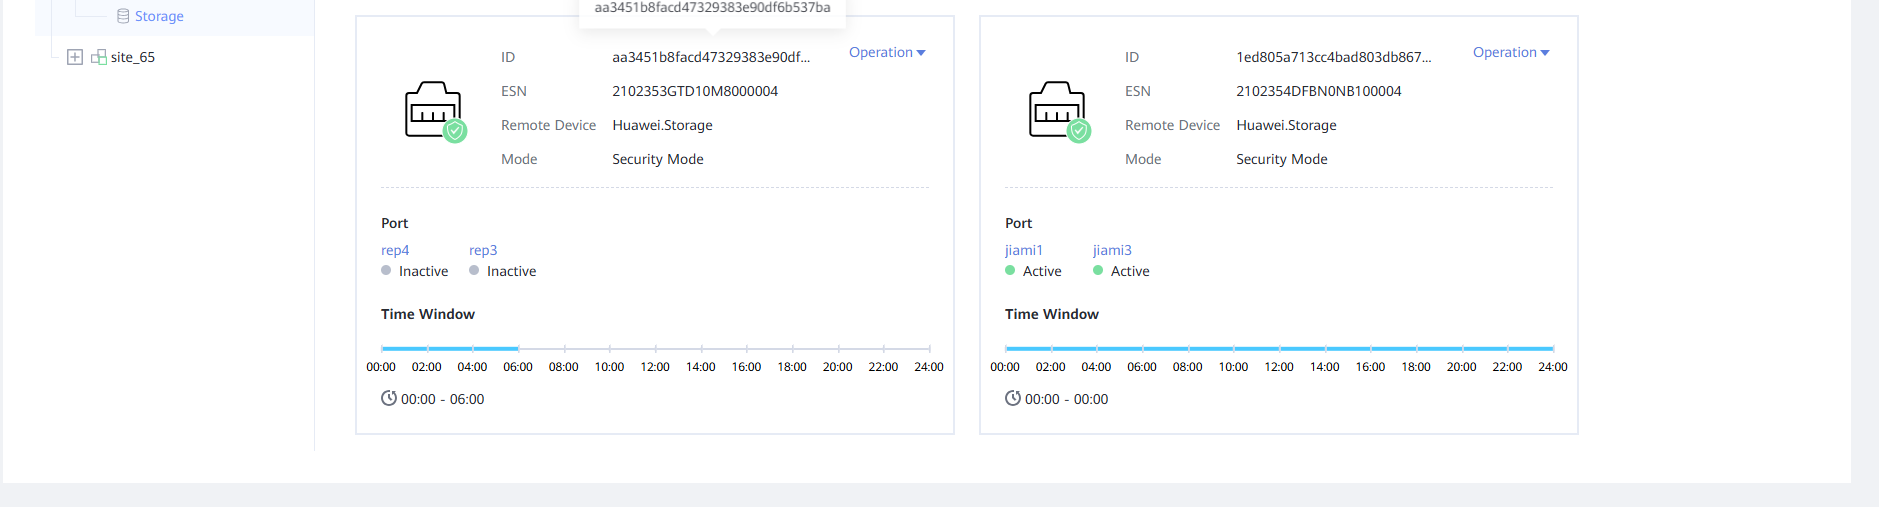The height and width of the screenshot is (507, 1879).
Task: Open the rep4 port link
Action: tap(395, 250)
